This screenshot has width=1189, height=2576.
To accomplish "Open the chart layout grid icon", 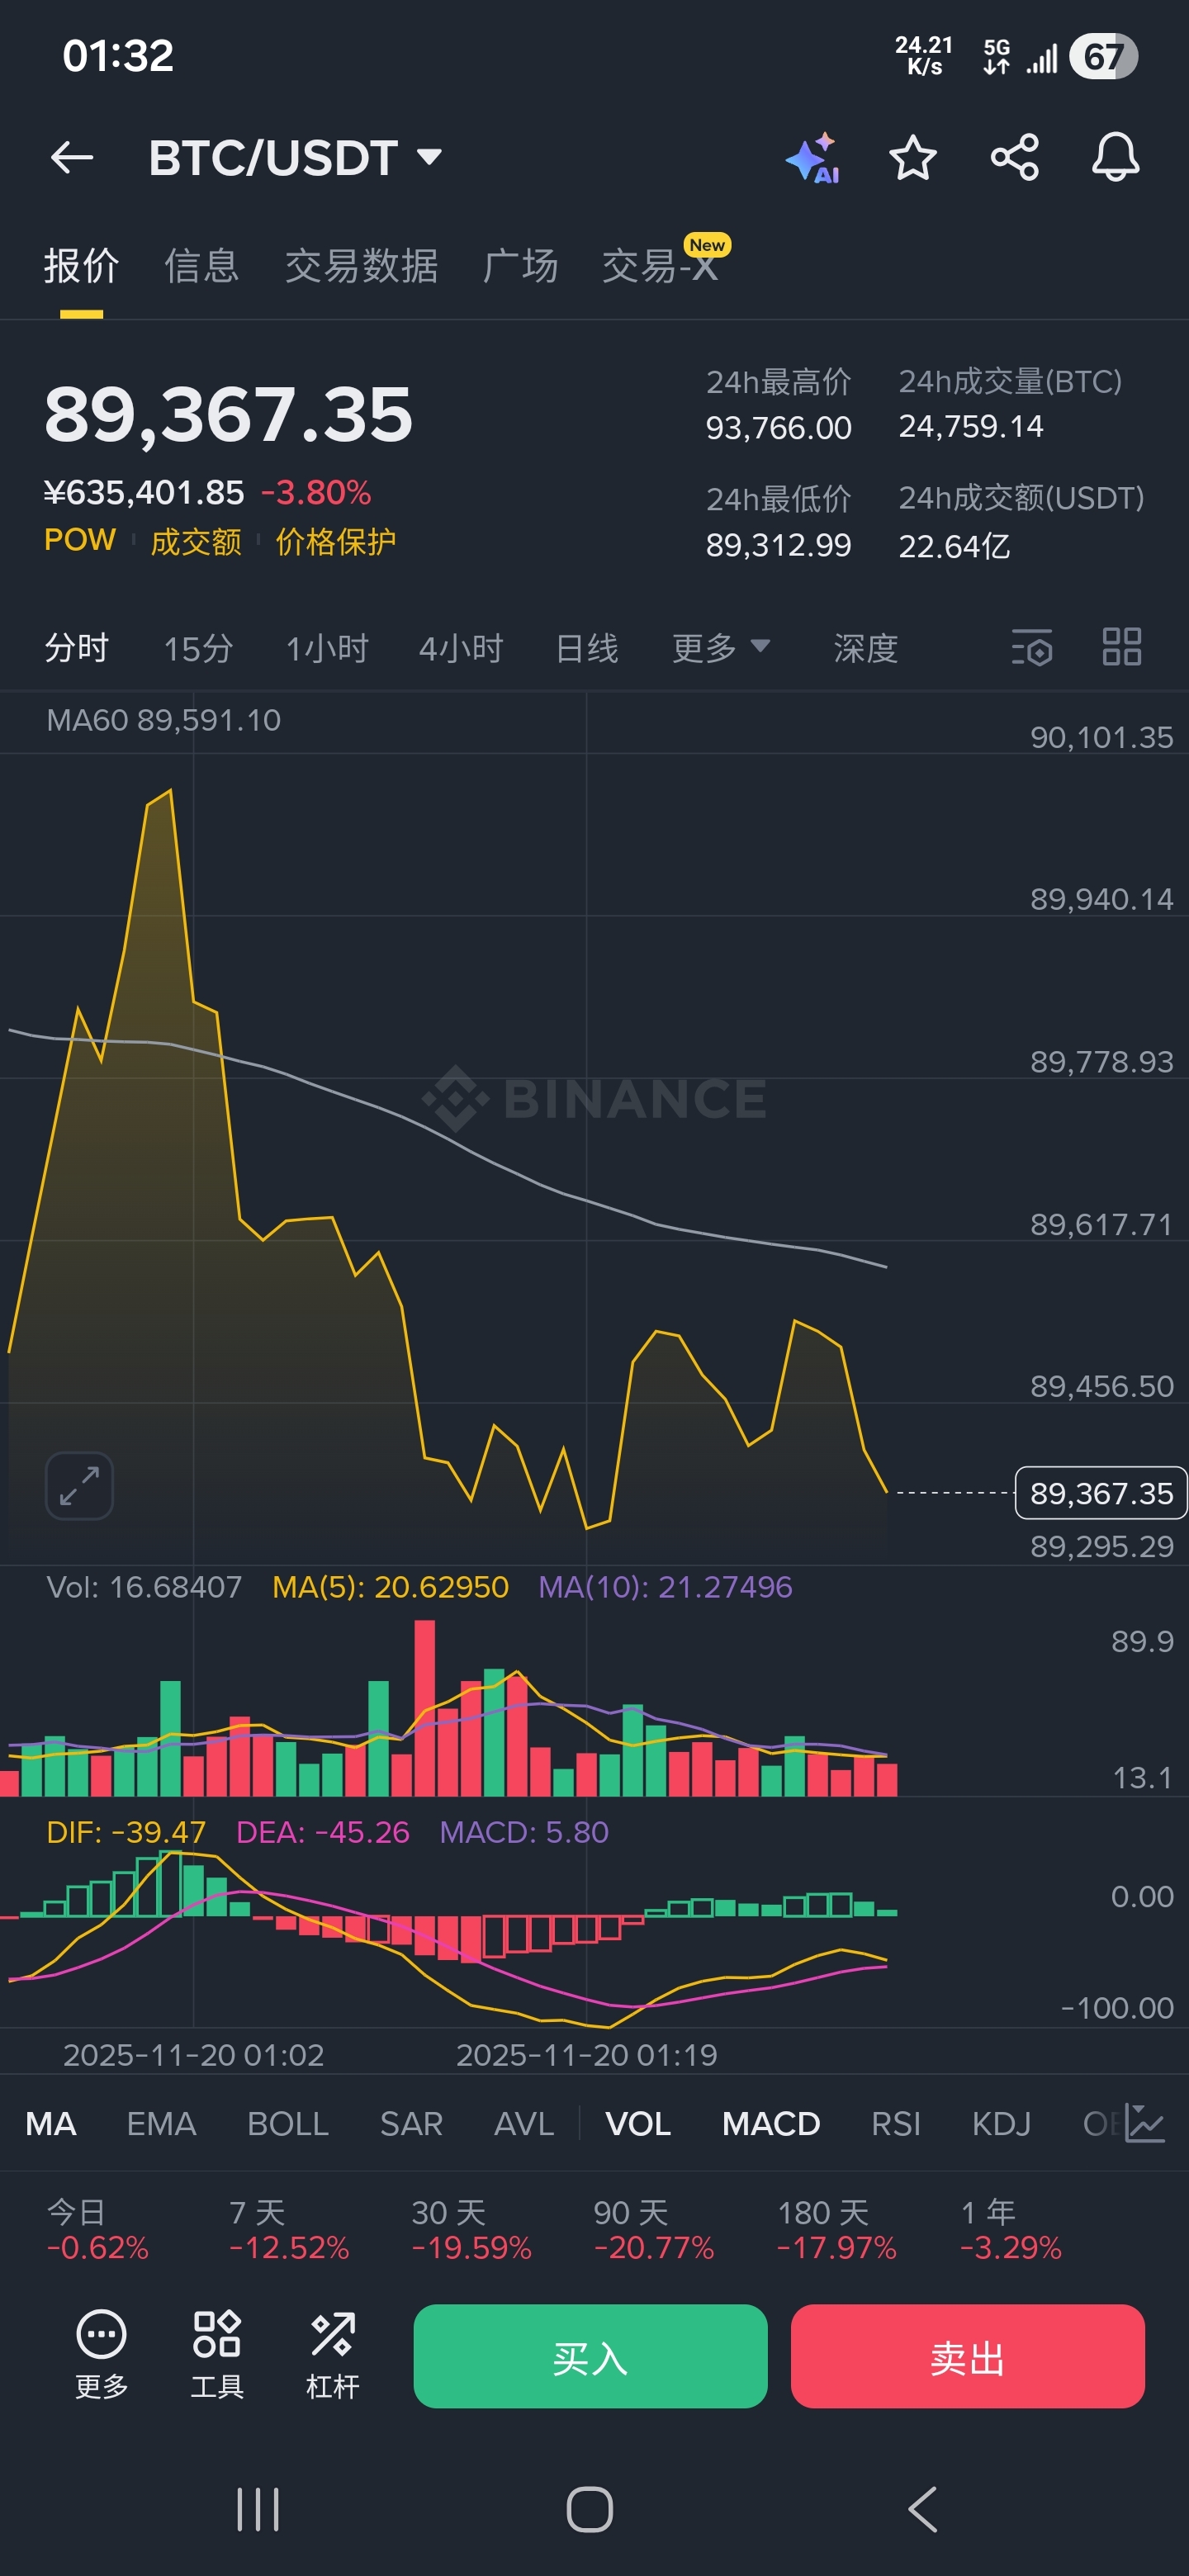I will (x=1121, y=647).
